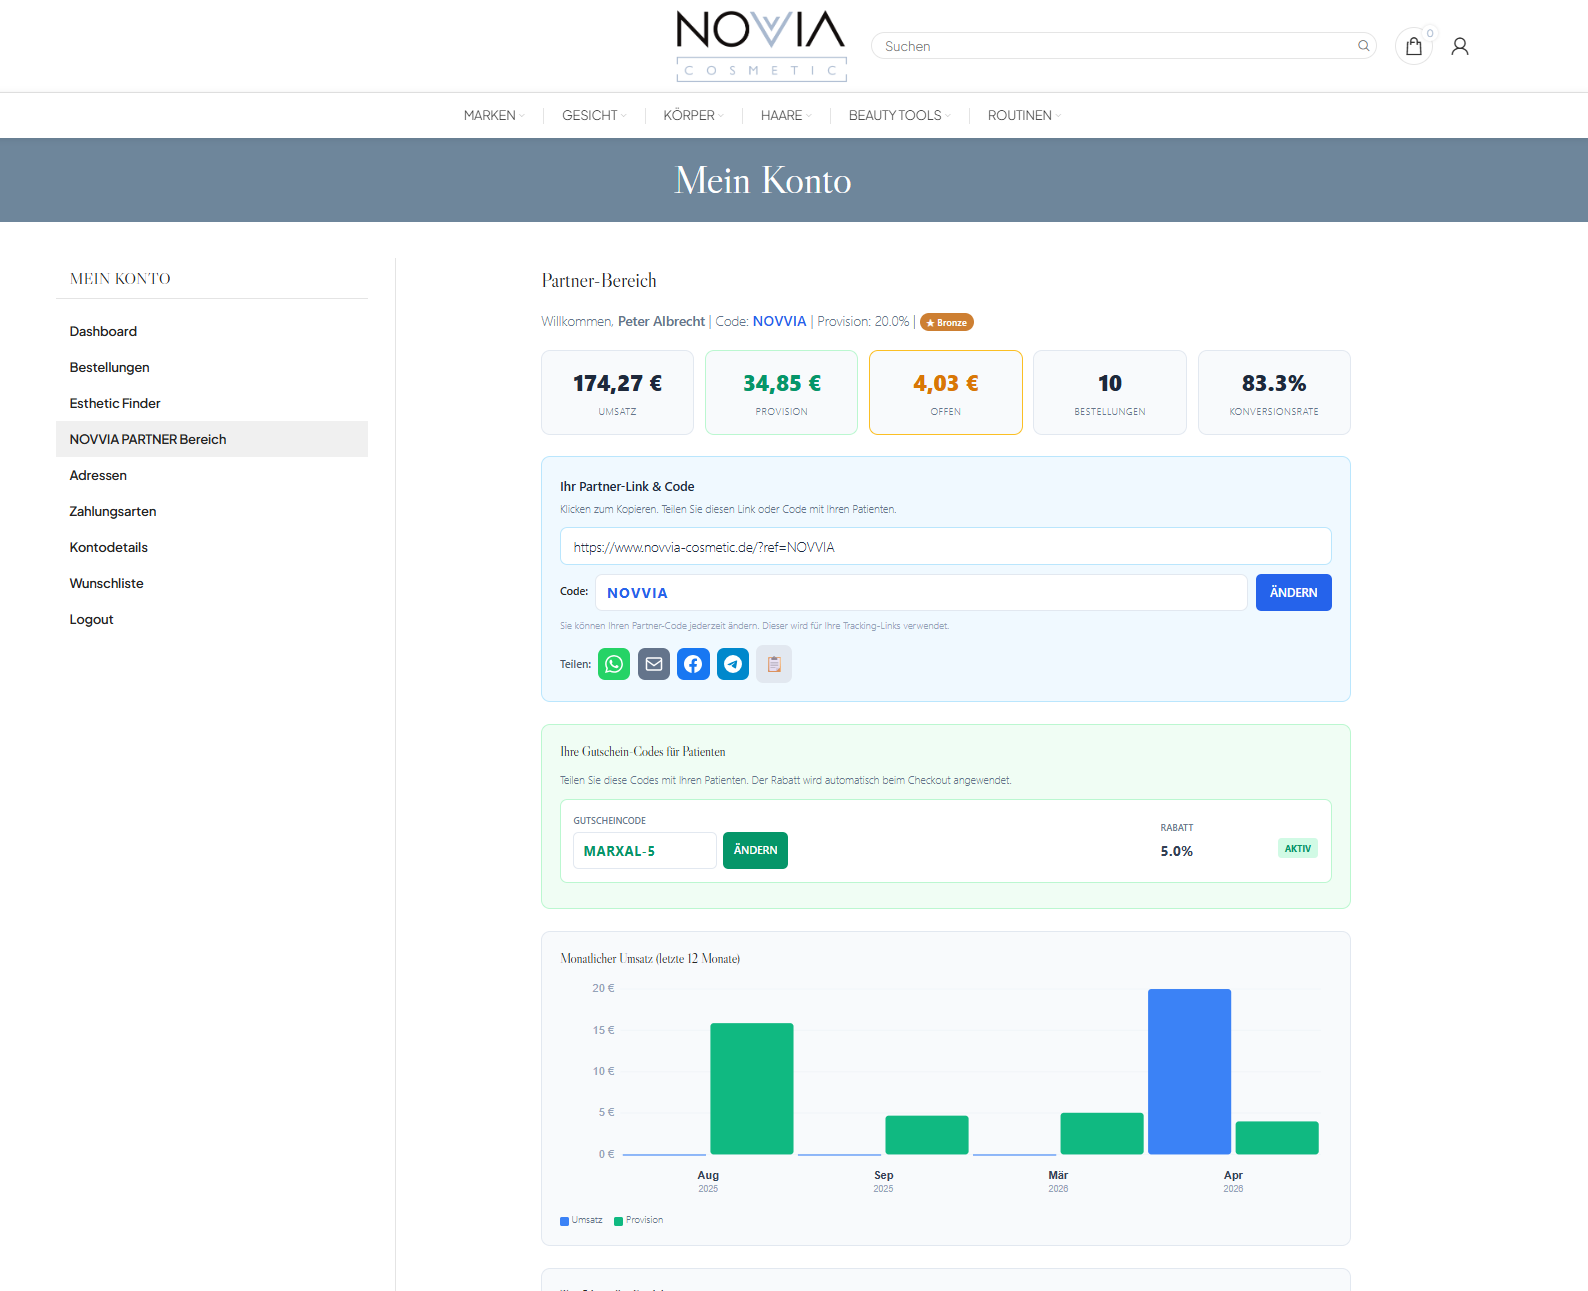Open Adressen in sidebar
Image resolution: width=1588 pixels, height=1291 pixels.
click(x=212, y=475)
